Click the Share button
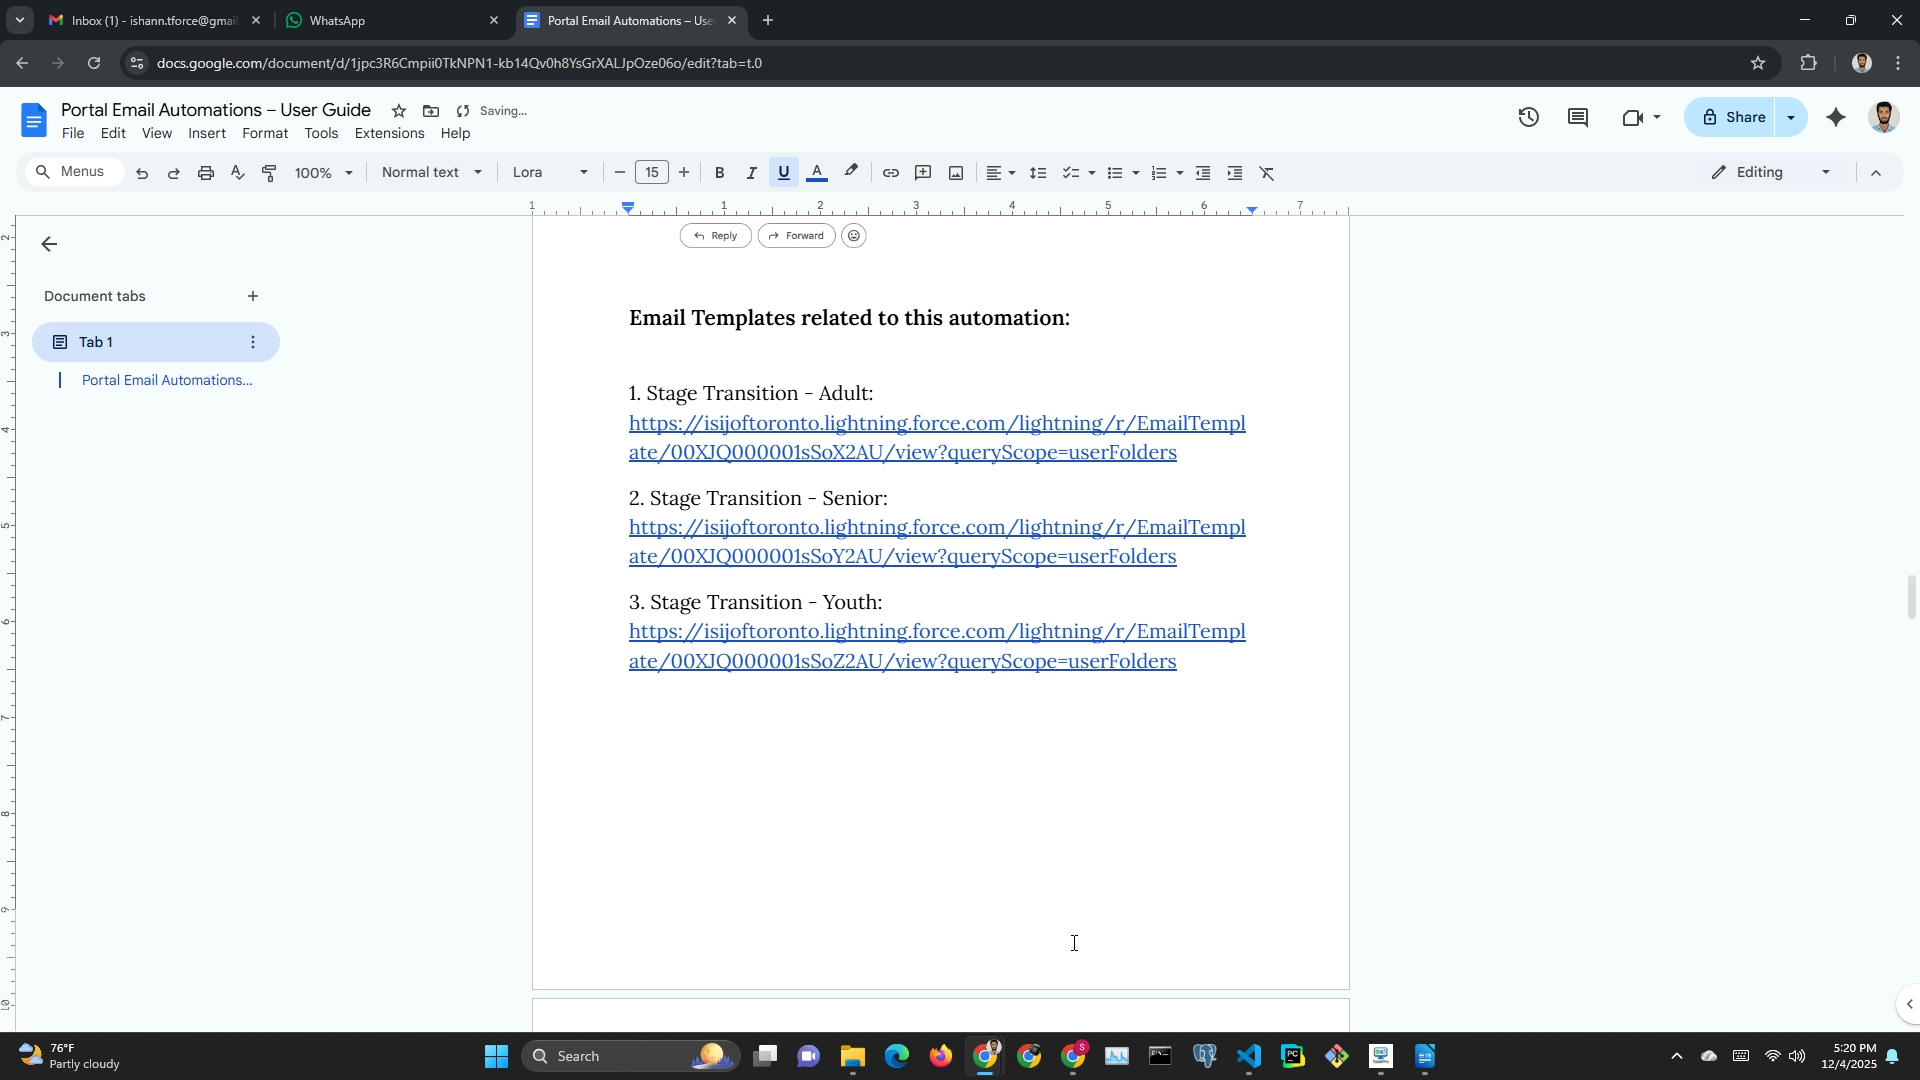 coord(1733,118)
